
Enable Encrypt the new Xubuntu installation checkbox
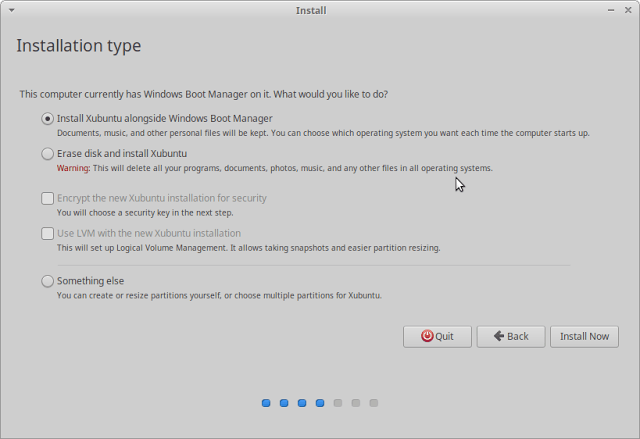[x=47, y=198]
